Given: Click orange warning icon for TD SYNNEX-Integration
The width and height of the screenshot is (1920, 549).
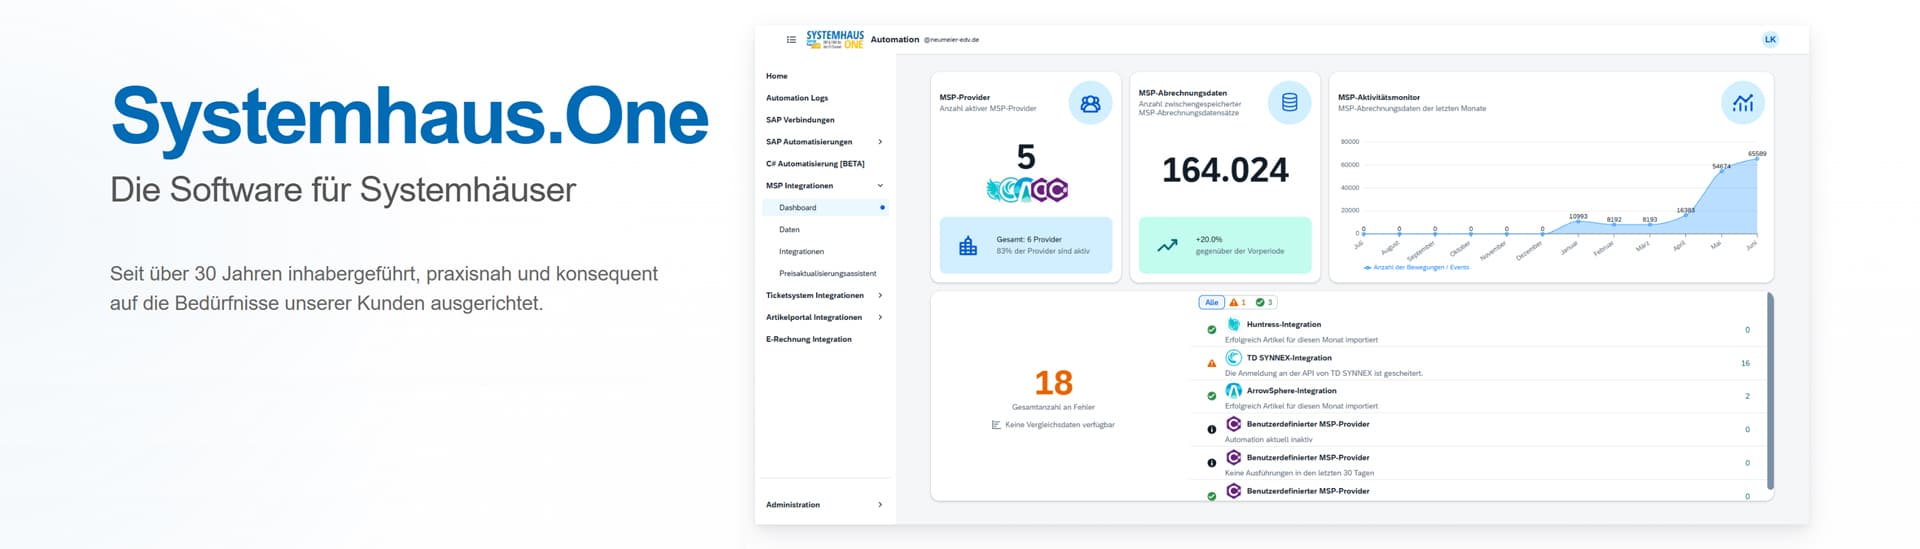Looking at the screenshot, I should pyautogui.click(x=1211, y=363).
